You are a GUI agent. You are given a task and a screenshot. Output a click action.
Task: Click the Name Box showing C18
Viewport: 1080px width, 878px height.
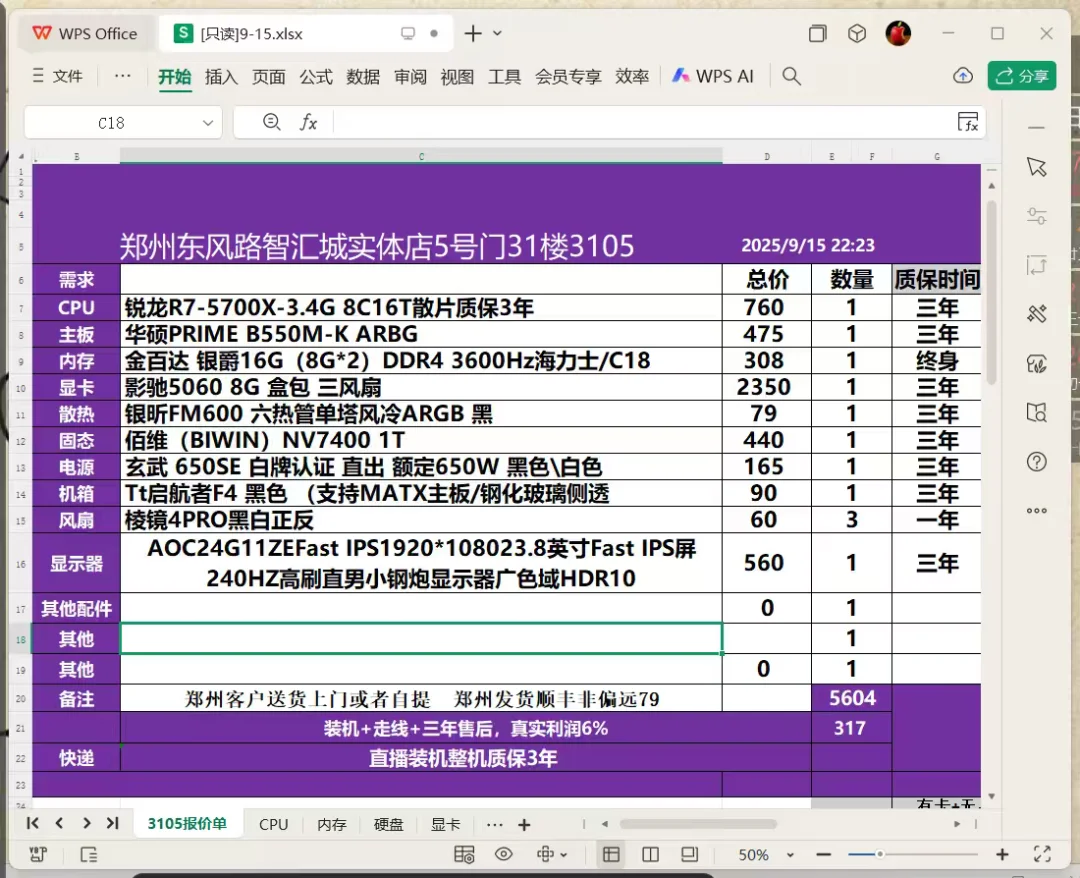[x=112, y=123]
